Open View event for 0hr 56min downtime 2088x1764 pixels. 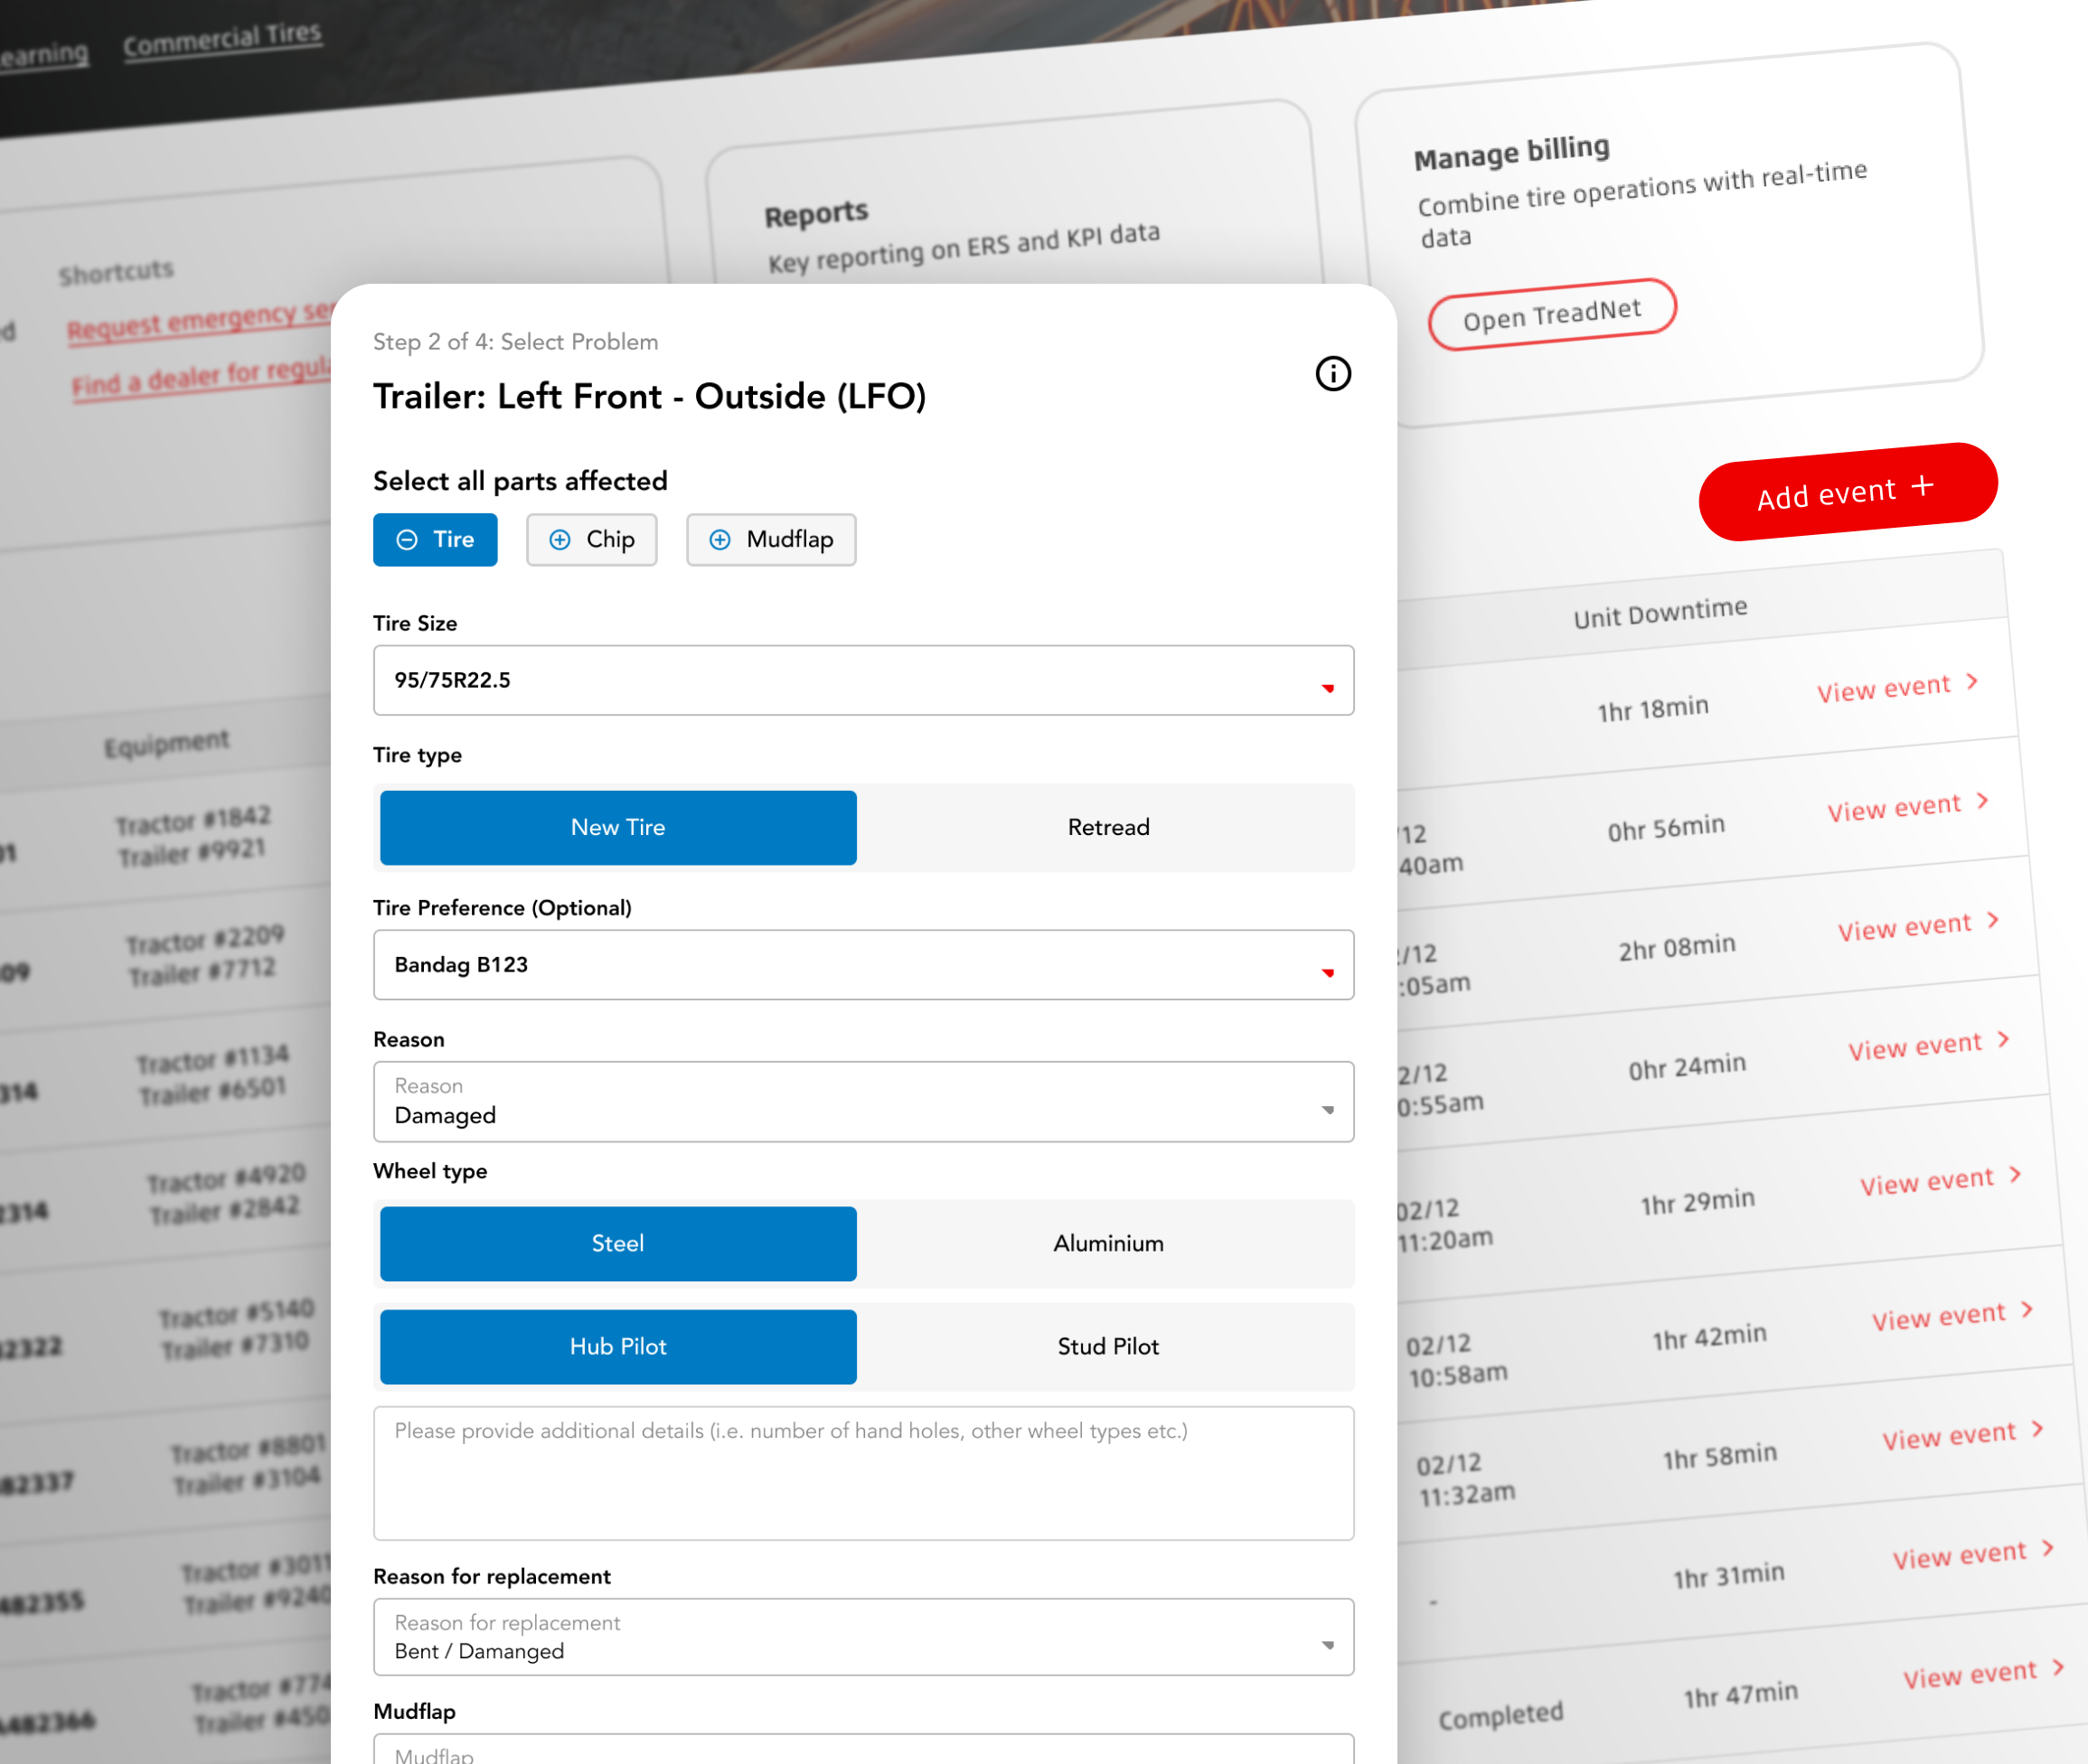(1894, 807)
